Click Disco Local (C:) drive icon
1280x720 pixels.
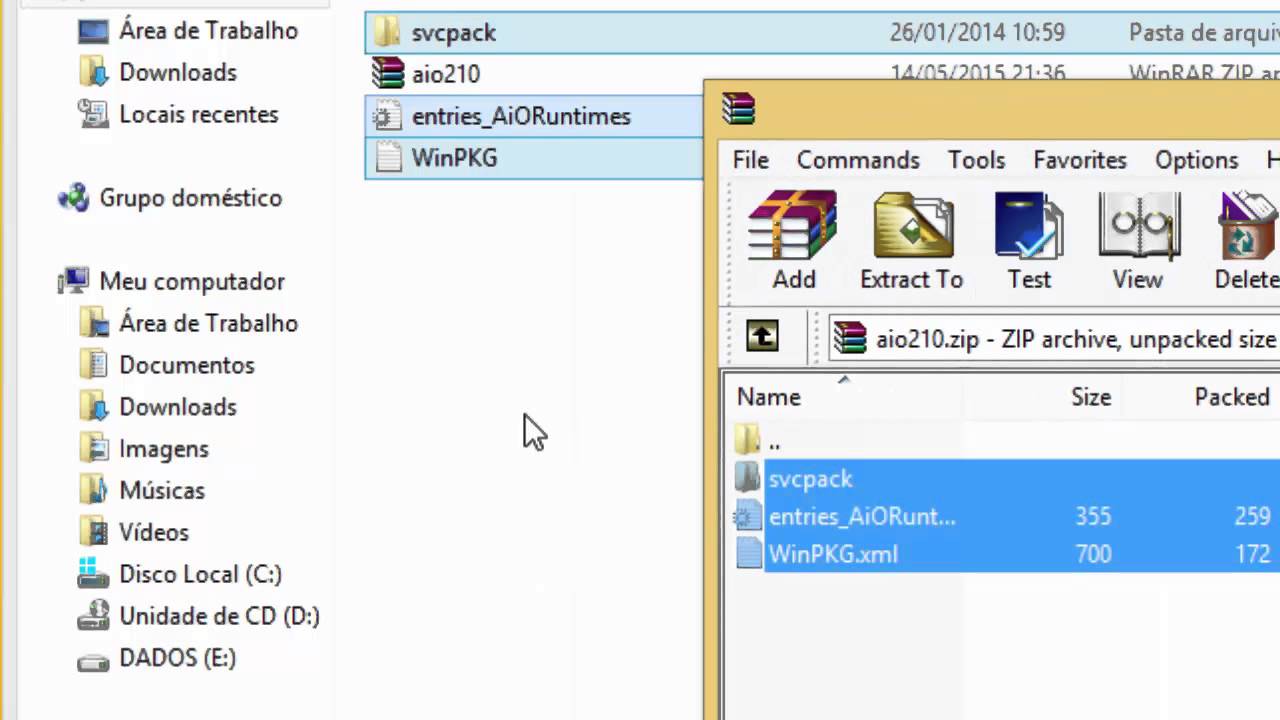point(93,575)
